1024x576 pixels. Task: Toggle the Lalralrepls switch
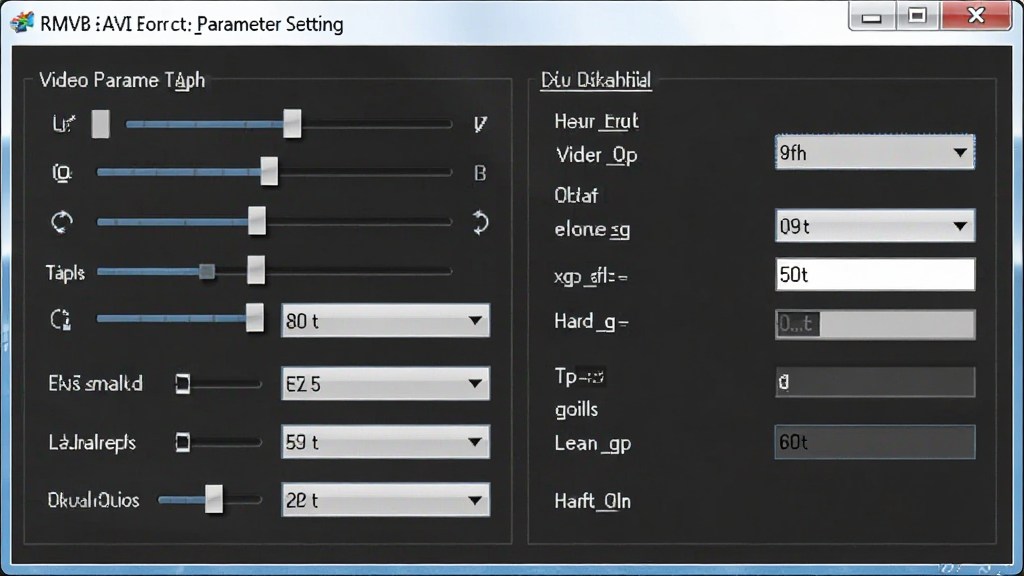pos(183,443)
